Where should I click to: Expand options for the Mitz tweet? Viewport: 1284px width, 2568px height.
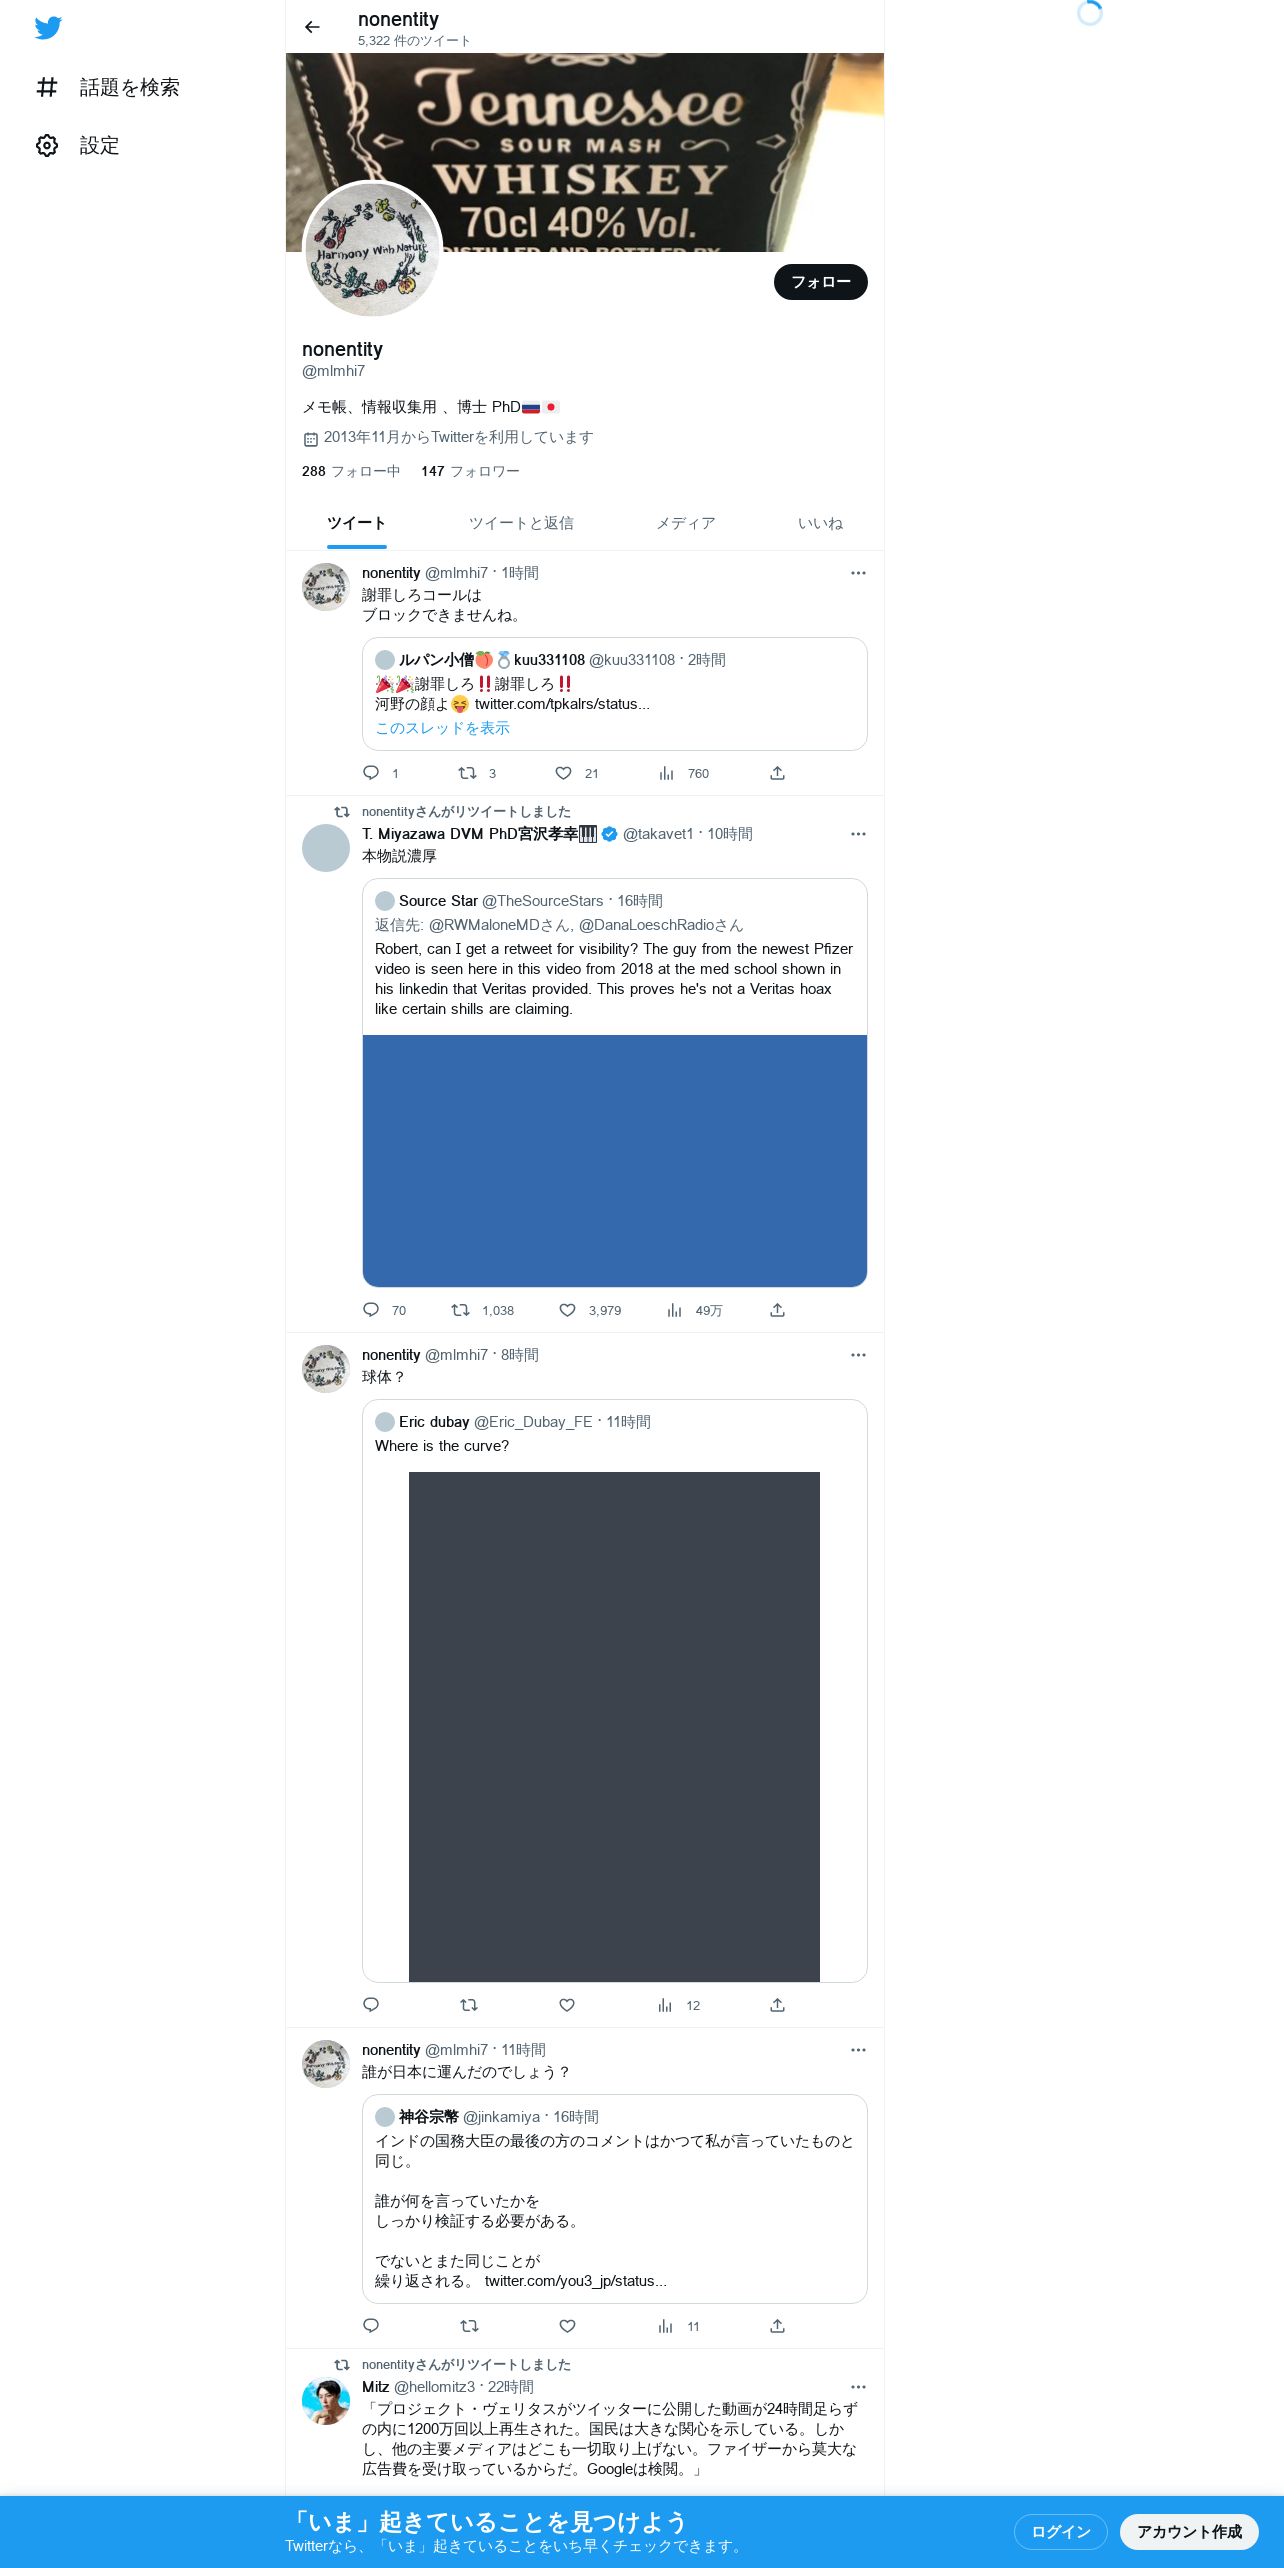858,2387
